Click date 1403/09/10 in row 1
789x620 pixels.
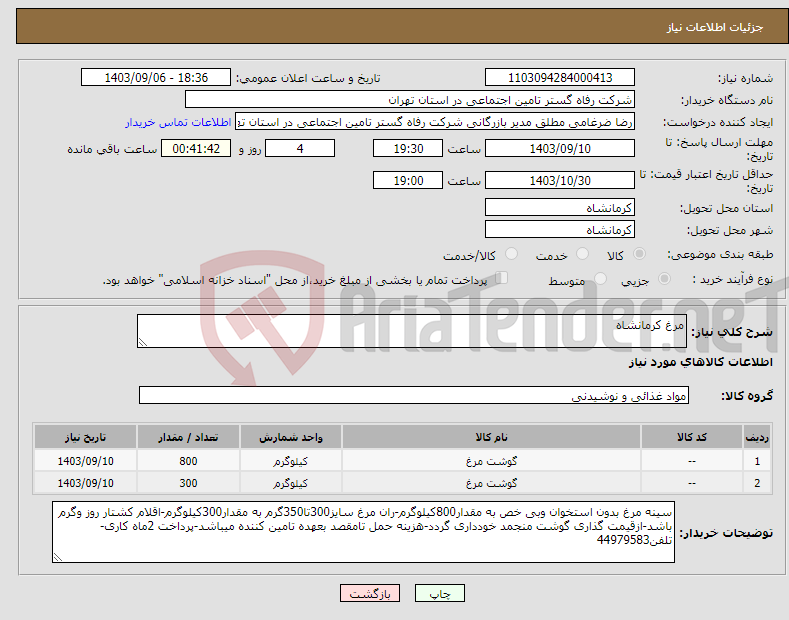coord(86,461)
